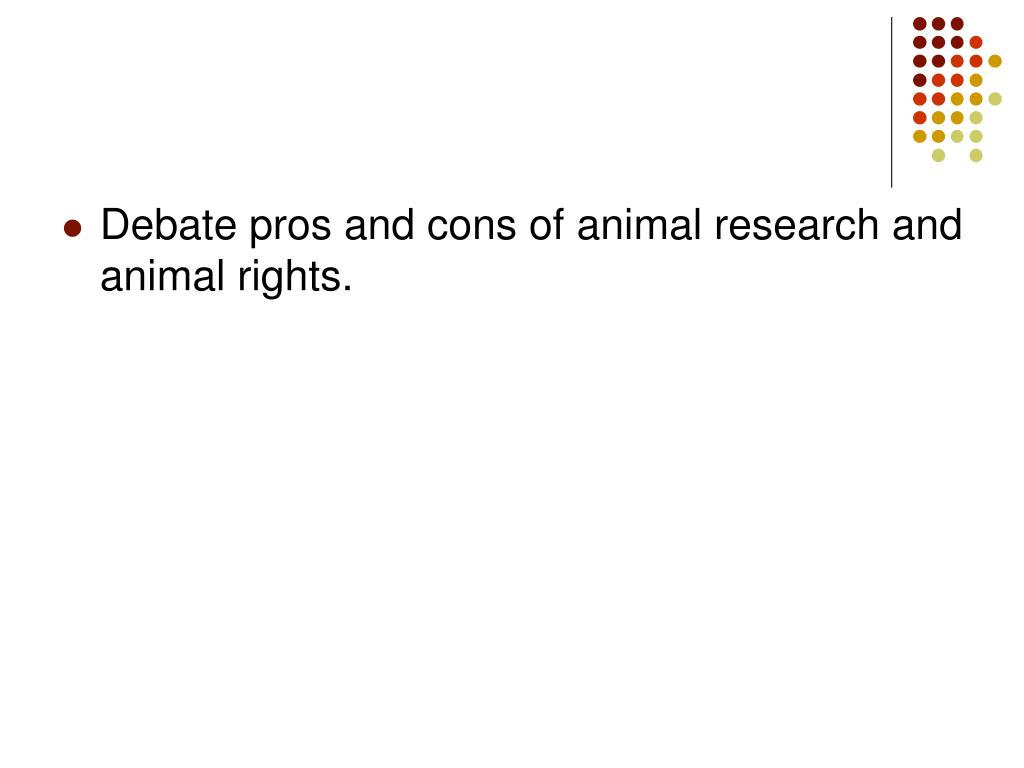Click the orange-red dot ending the second dot row
The height and width of the screenshot is (768, 1024).
(976, 42)
